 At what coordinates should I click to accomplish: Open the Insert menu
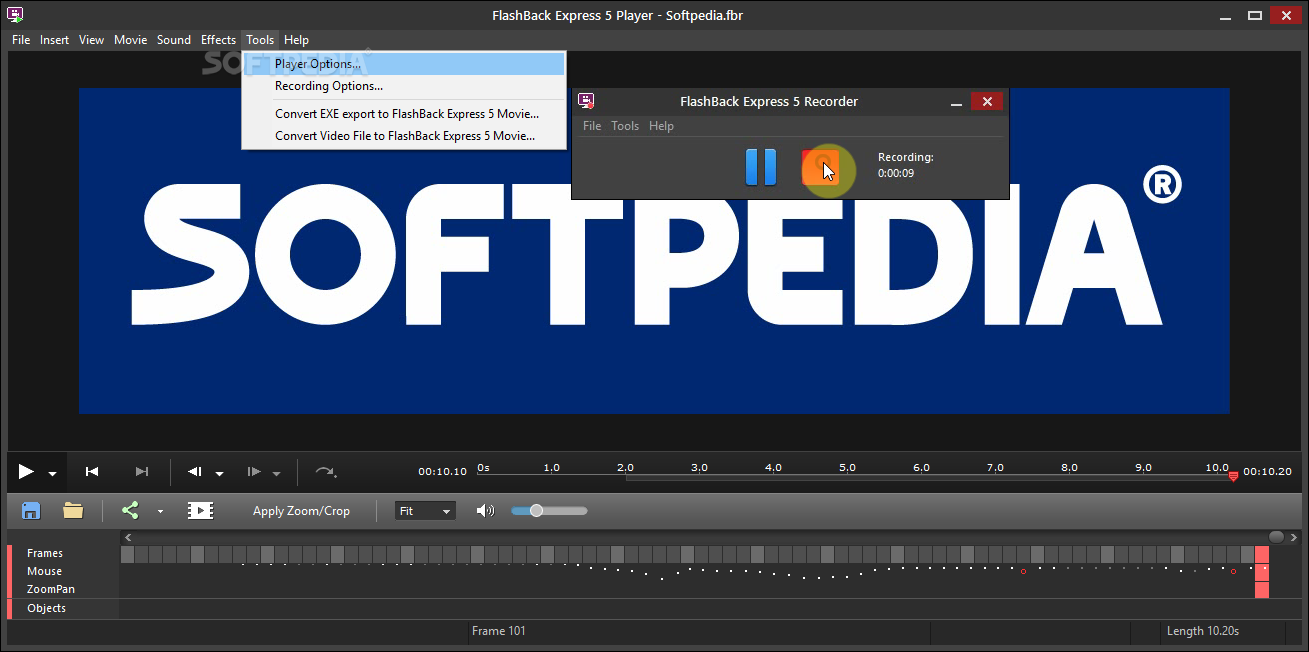pyautogui.click(x=54, y=40)
